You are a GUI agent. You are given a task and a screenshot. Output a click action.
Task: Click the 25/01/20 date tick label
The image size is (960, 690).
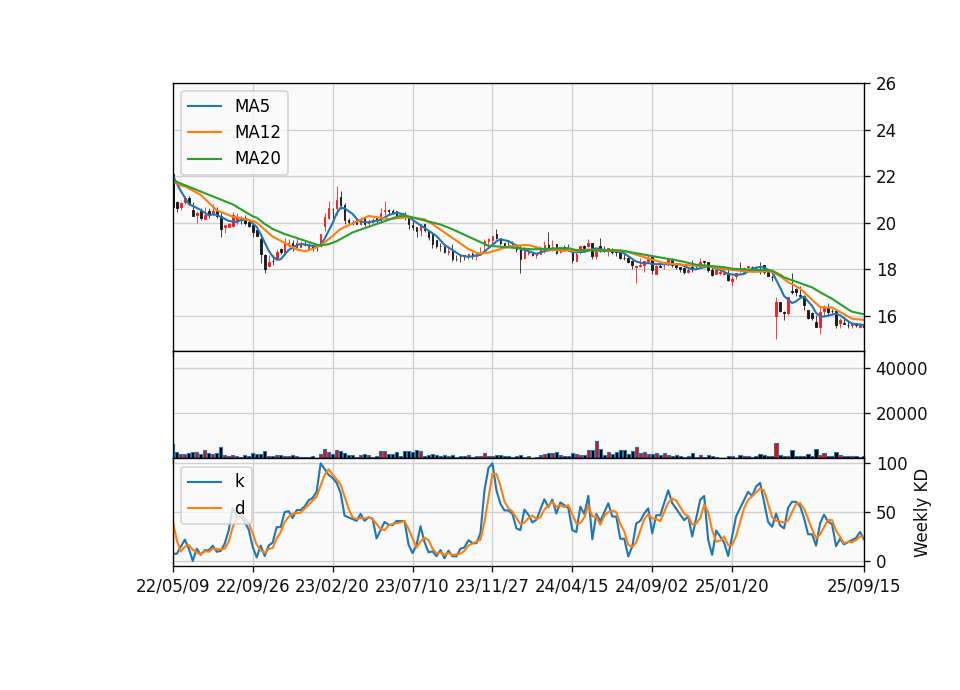pos(732,586)
